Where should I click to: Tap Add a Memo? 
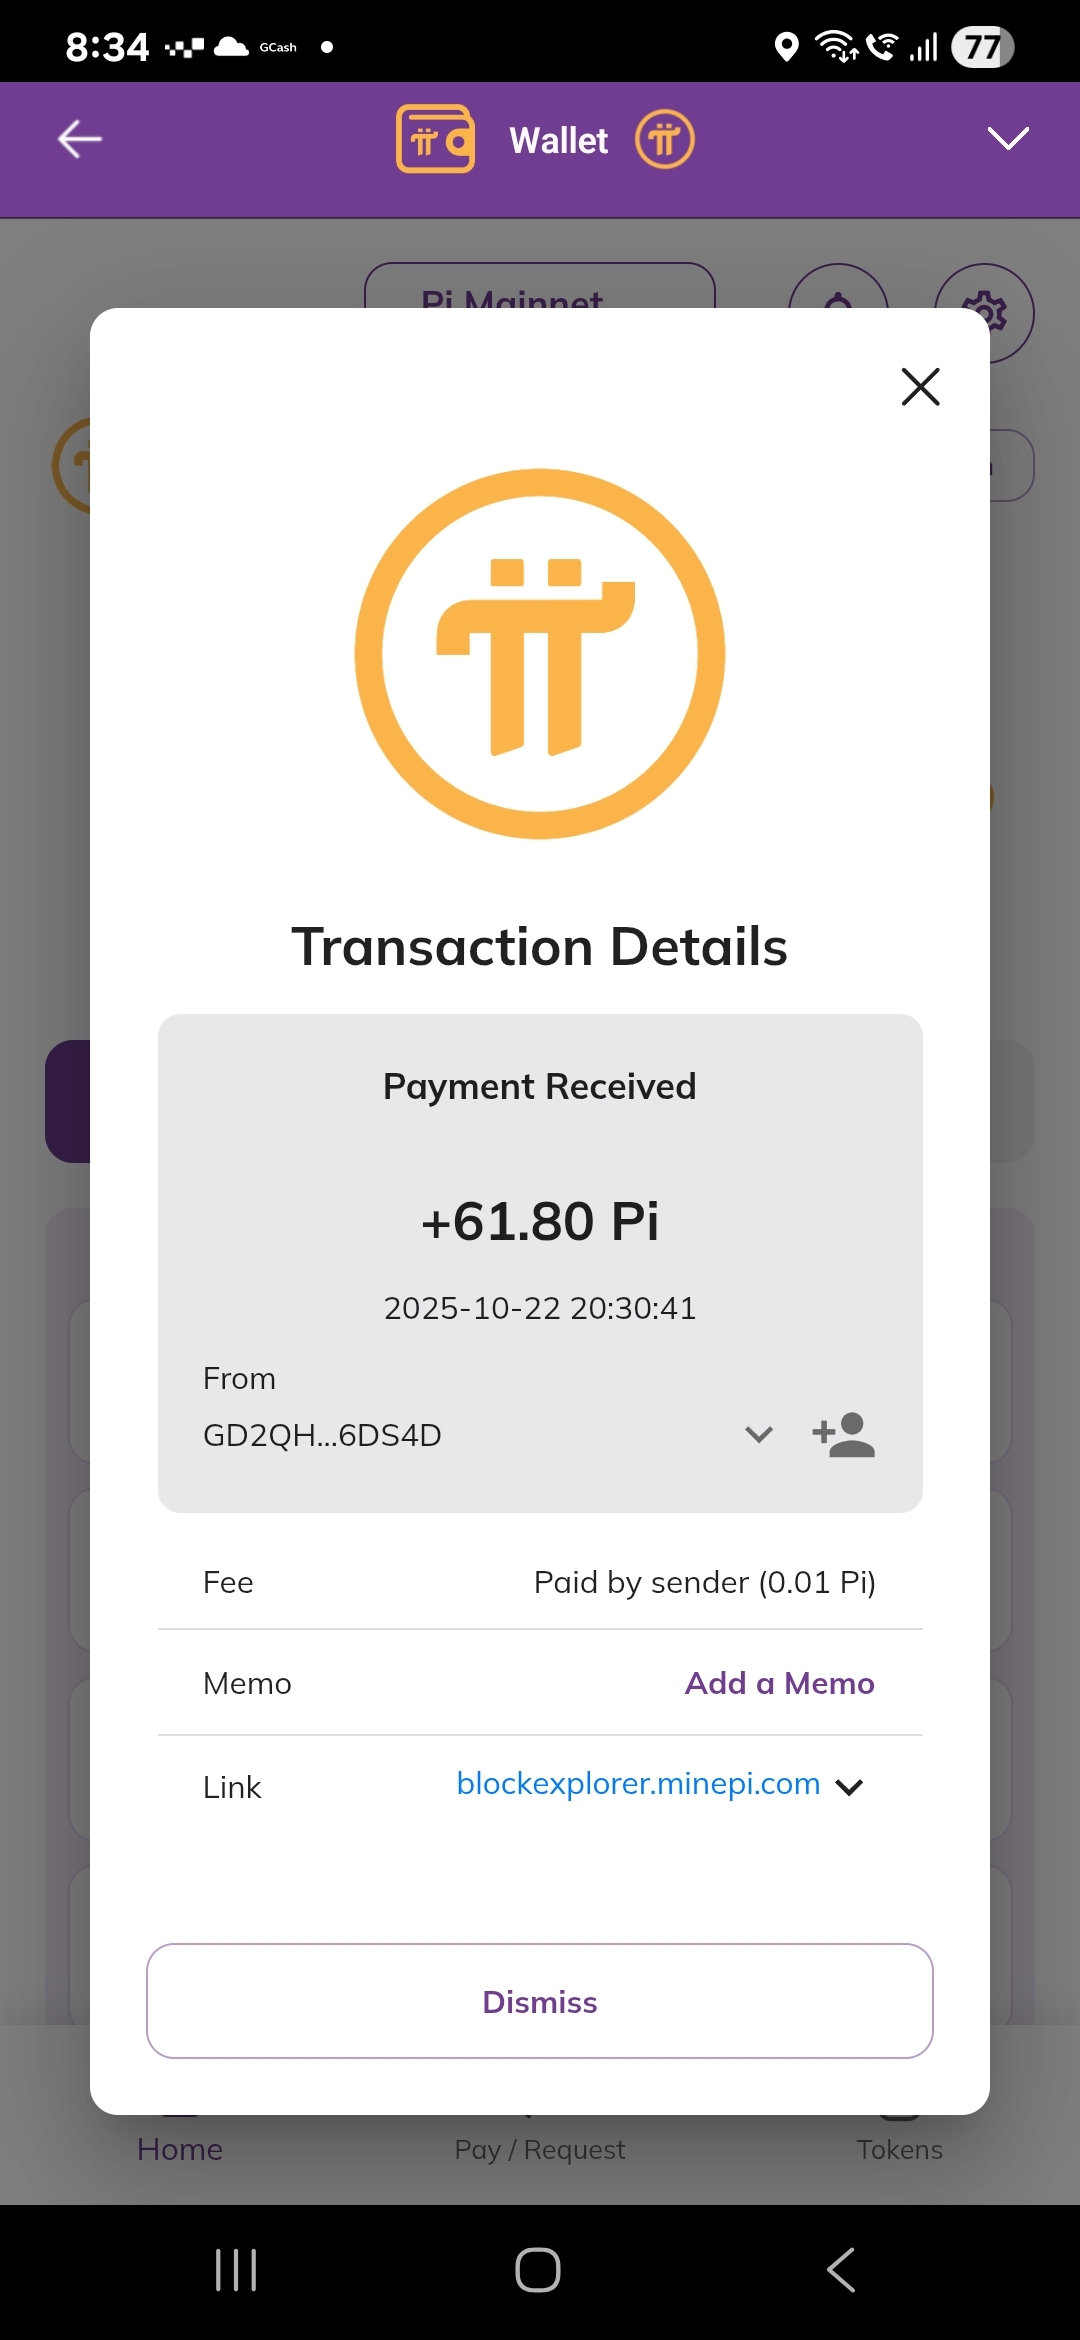click(779, 1683)
